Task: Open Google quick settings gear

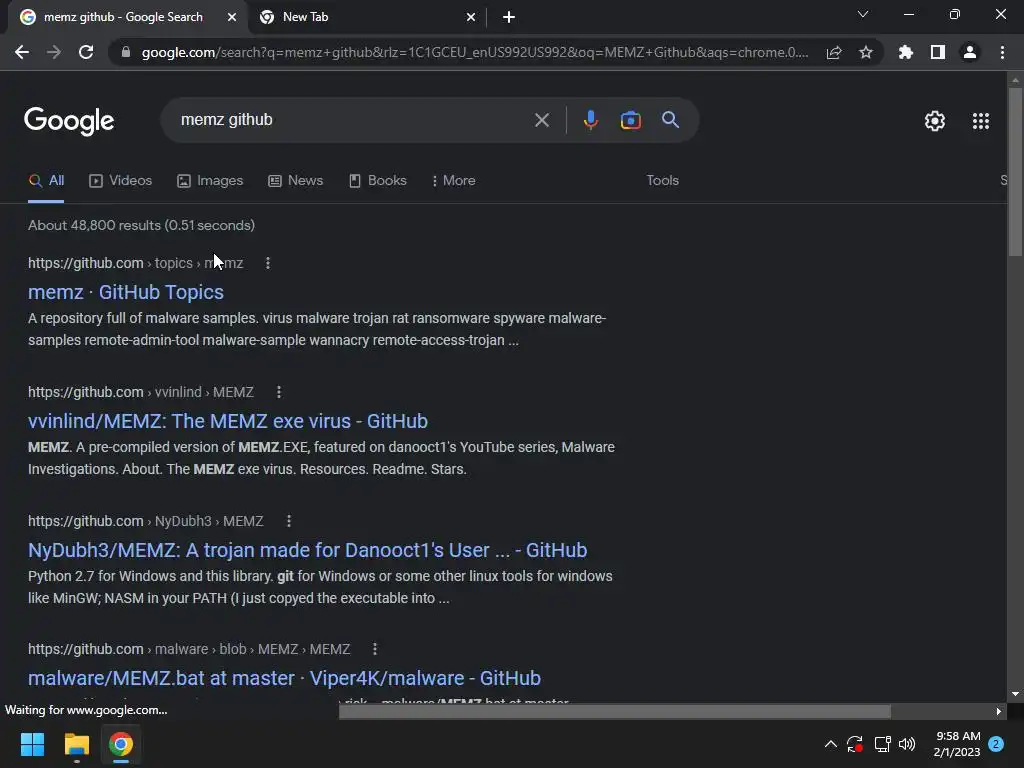Action: [935, 121]
